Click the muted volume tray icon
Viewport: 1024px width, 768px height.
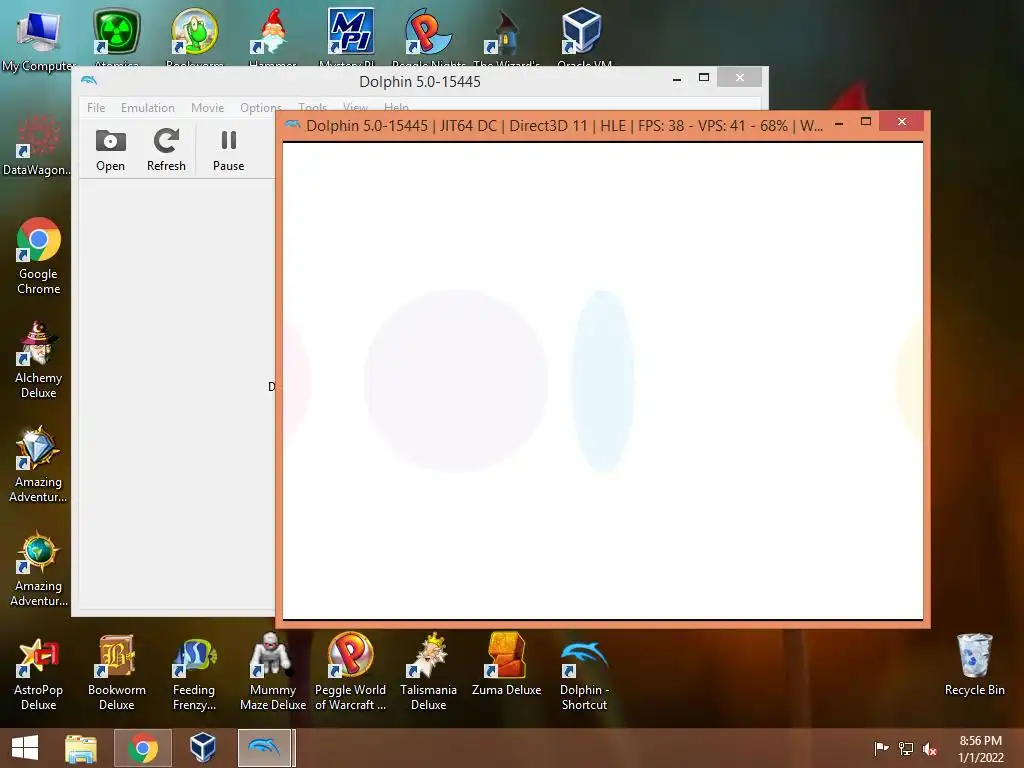[x=930, y=748]
